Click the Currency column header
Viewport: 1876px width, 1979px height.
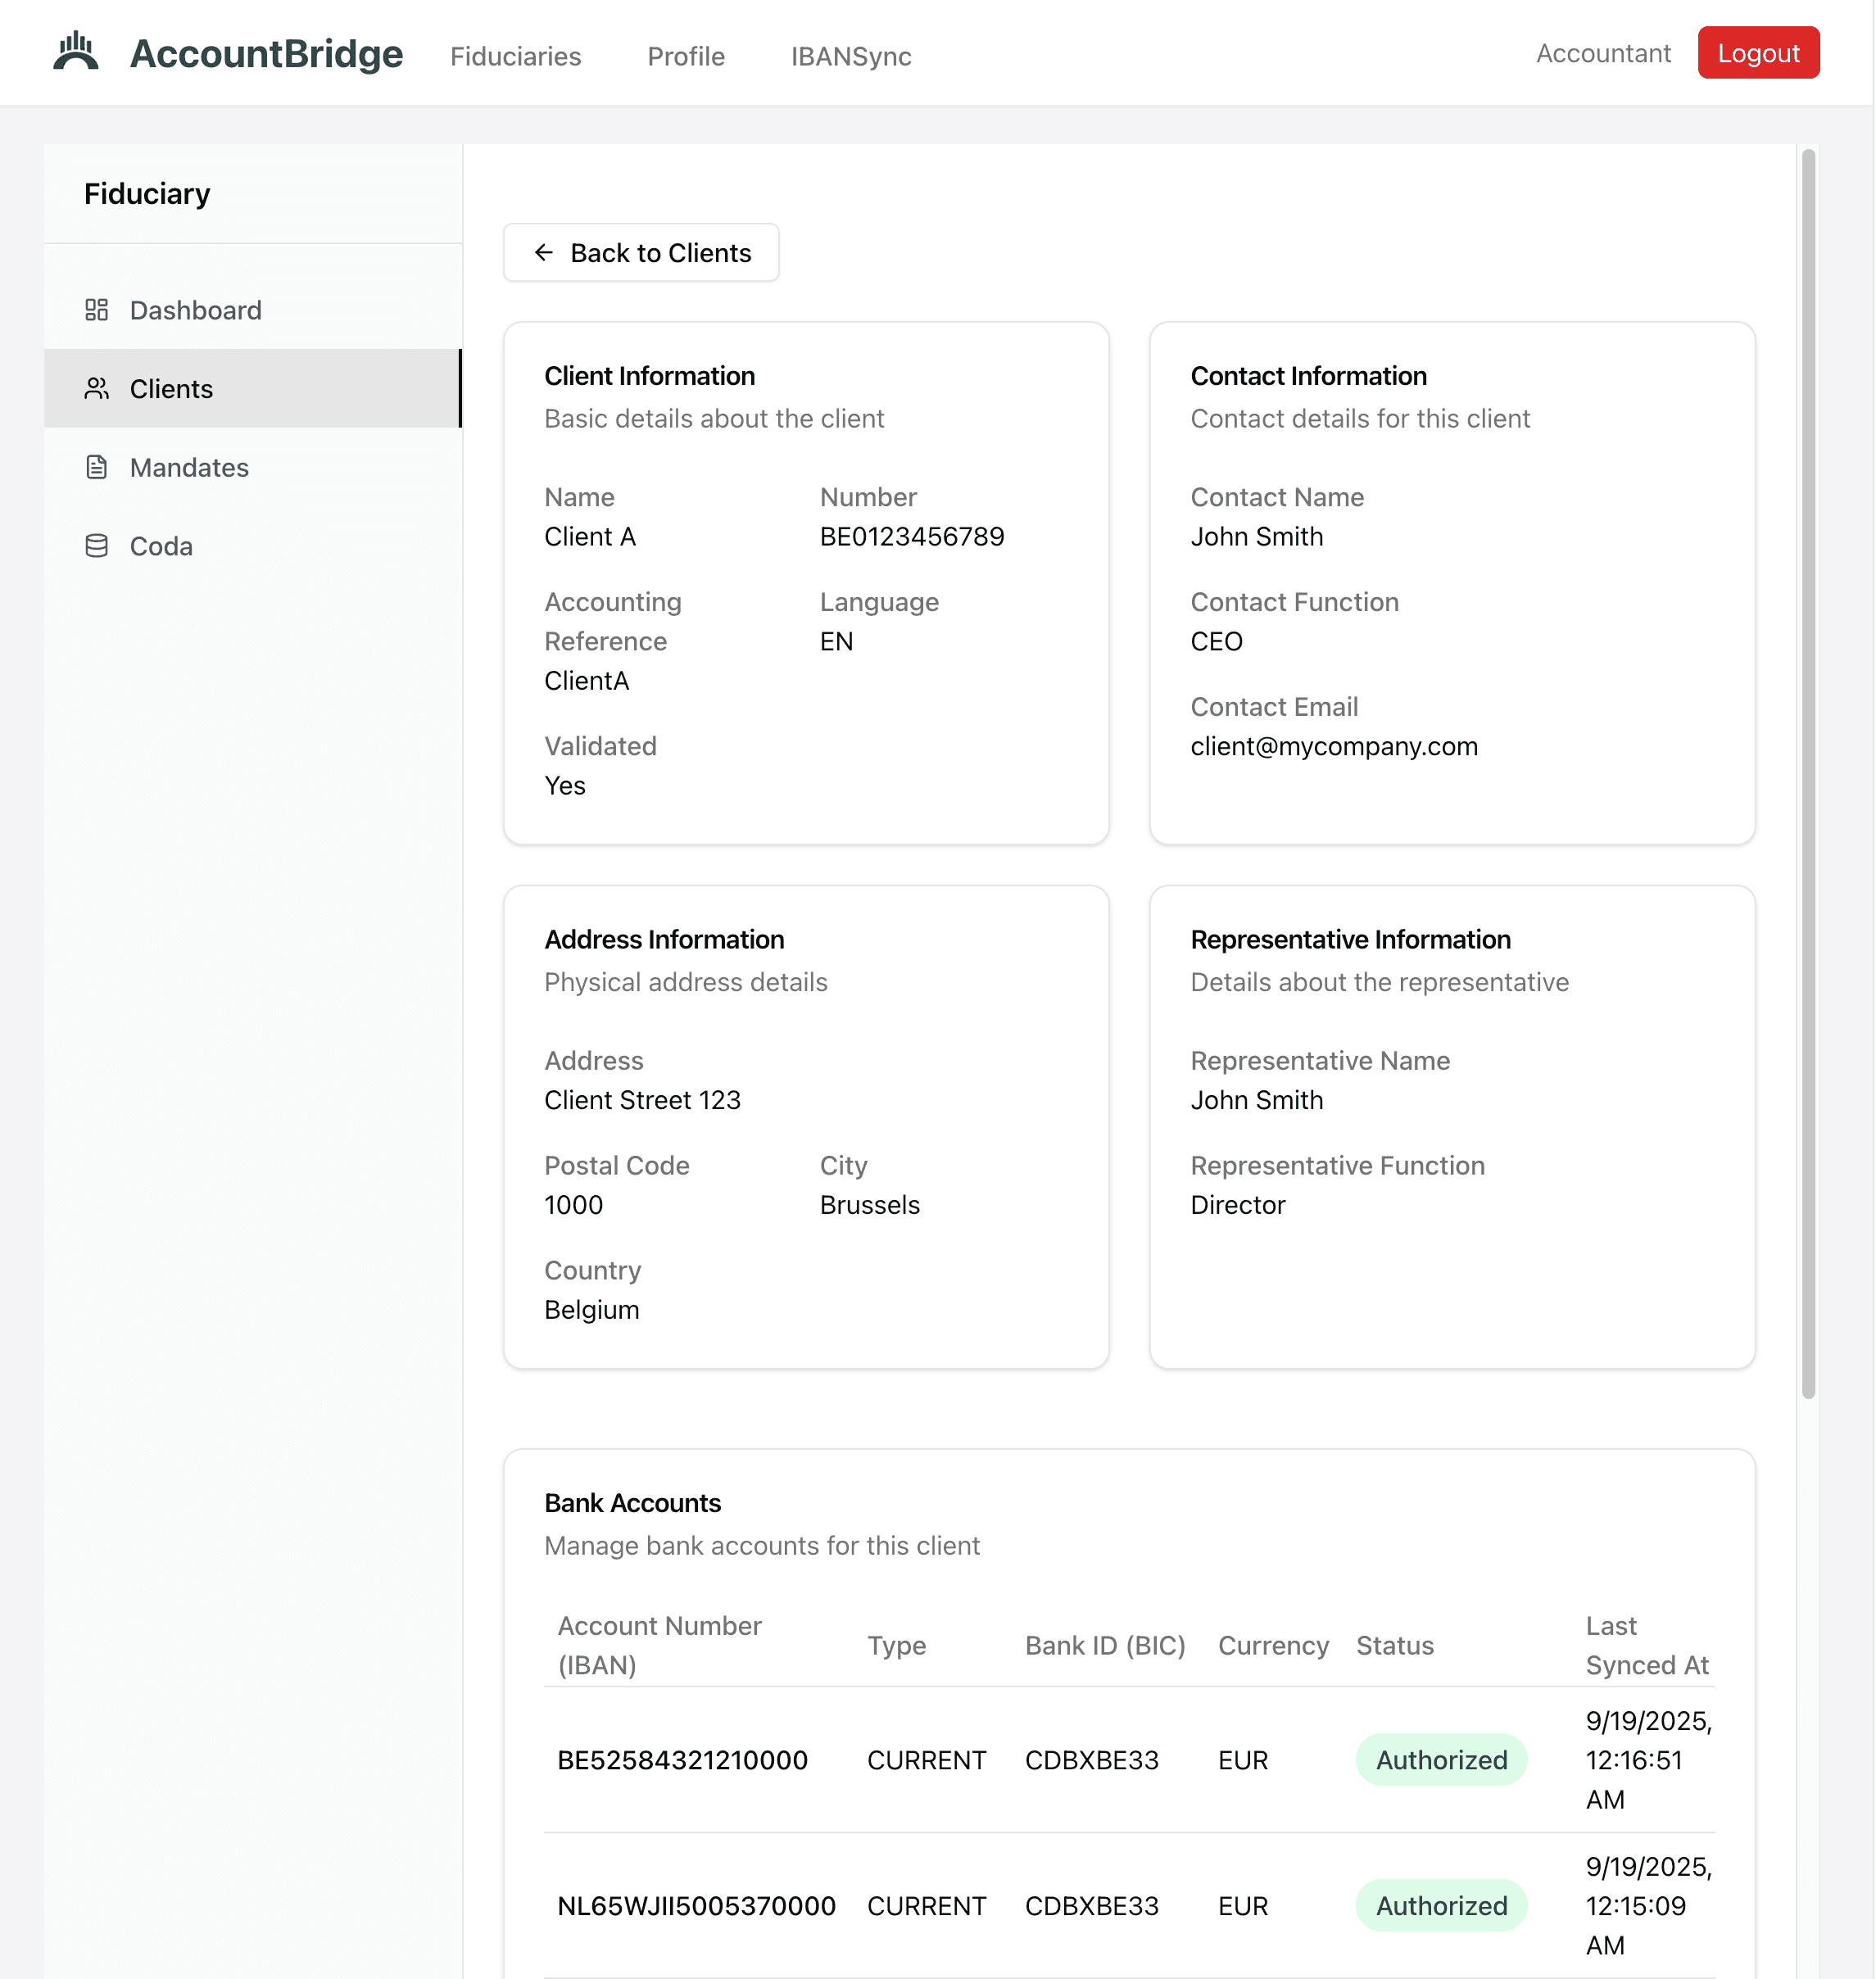(x=1273, y=1645)
